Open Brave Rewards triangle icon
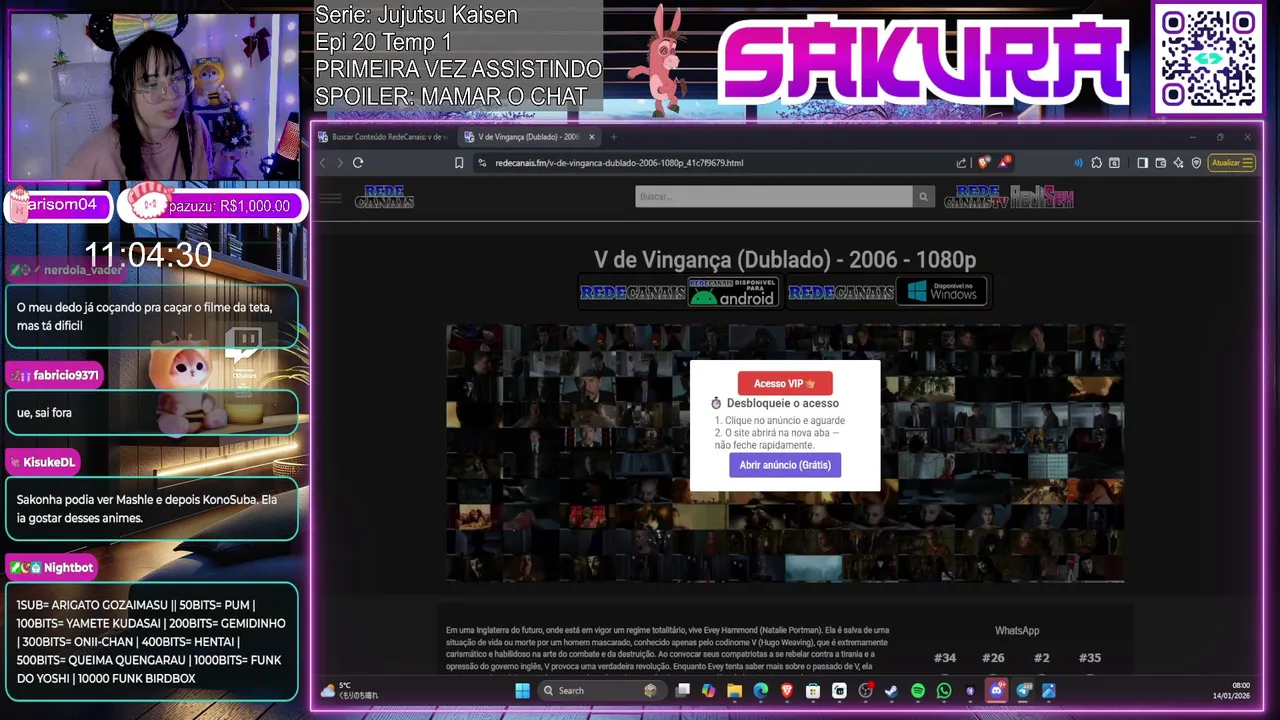This screenshot has height=720, width=1280. [1004, 162]
